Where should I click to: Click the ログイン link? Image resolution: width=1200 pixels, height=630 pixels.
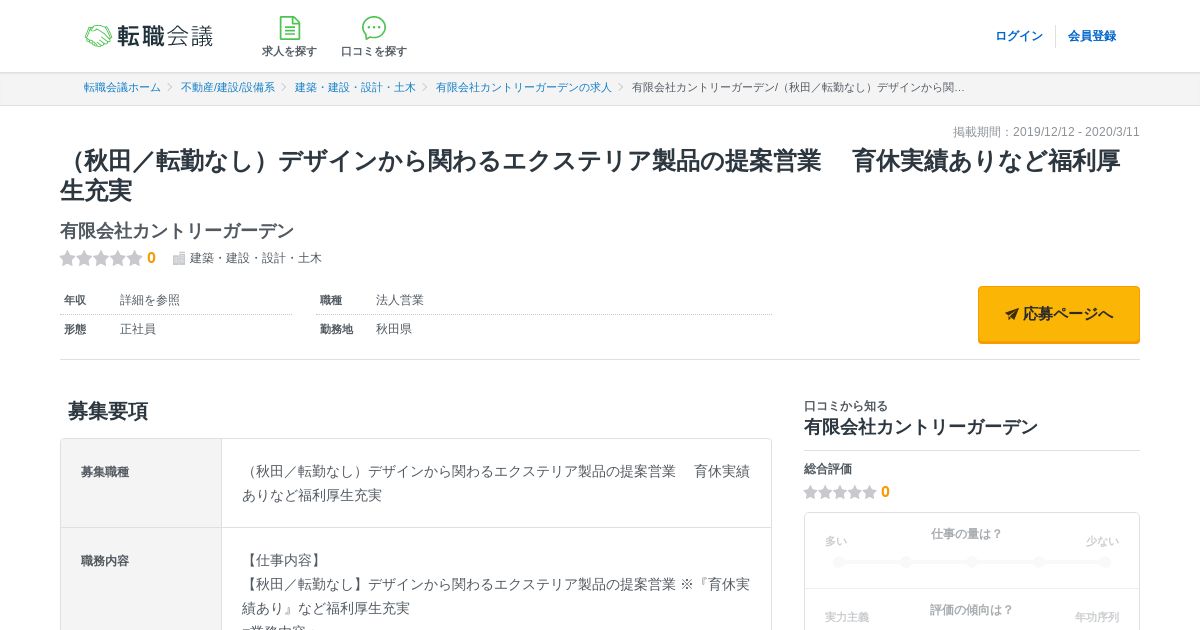[x=1019, y=36]
